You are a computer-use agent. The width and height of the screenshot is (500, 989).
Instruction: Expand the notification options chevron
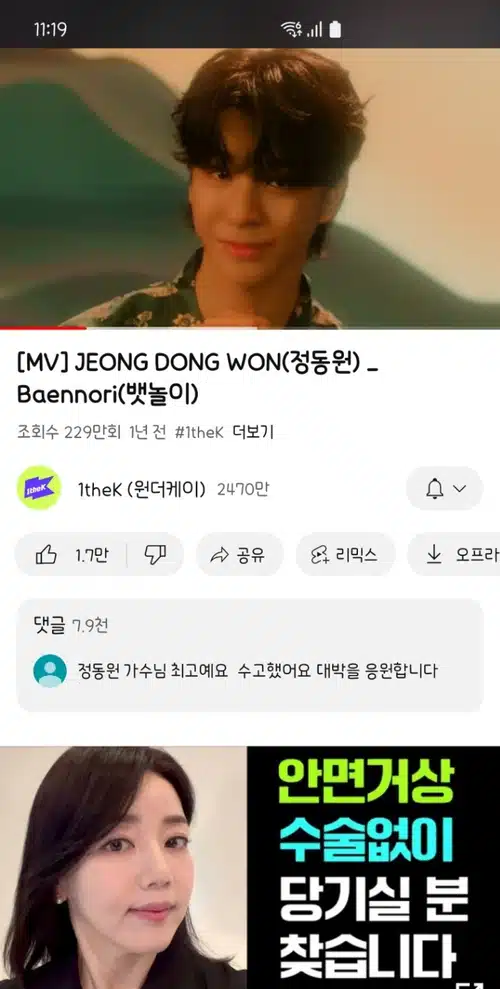[460, 488]
